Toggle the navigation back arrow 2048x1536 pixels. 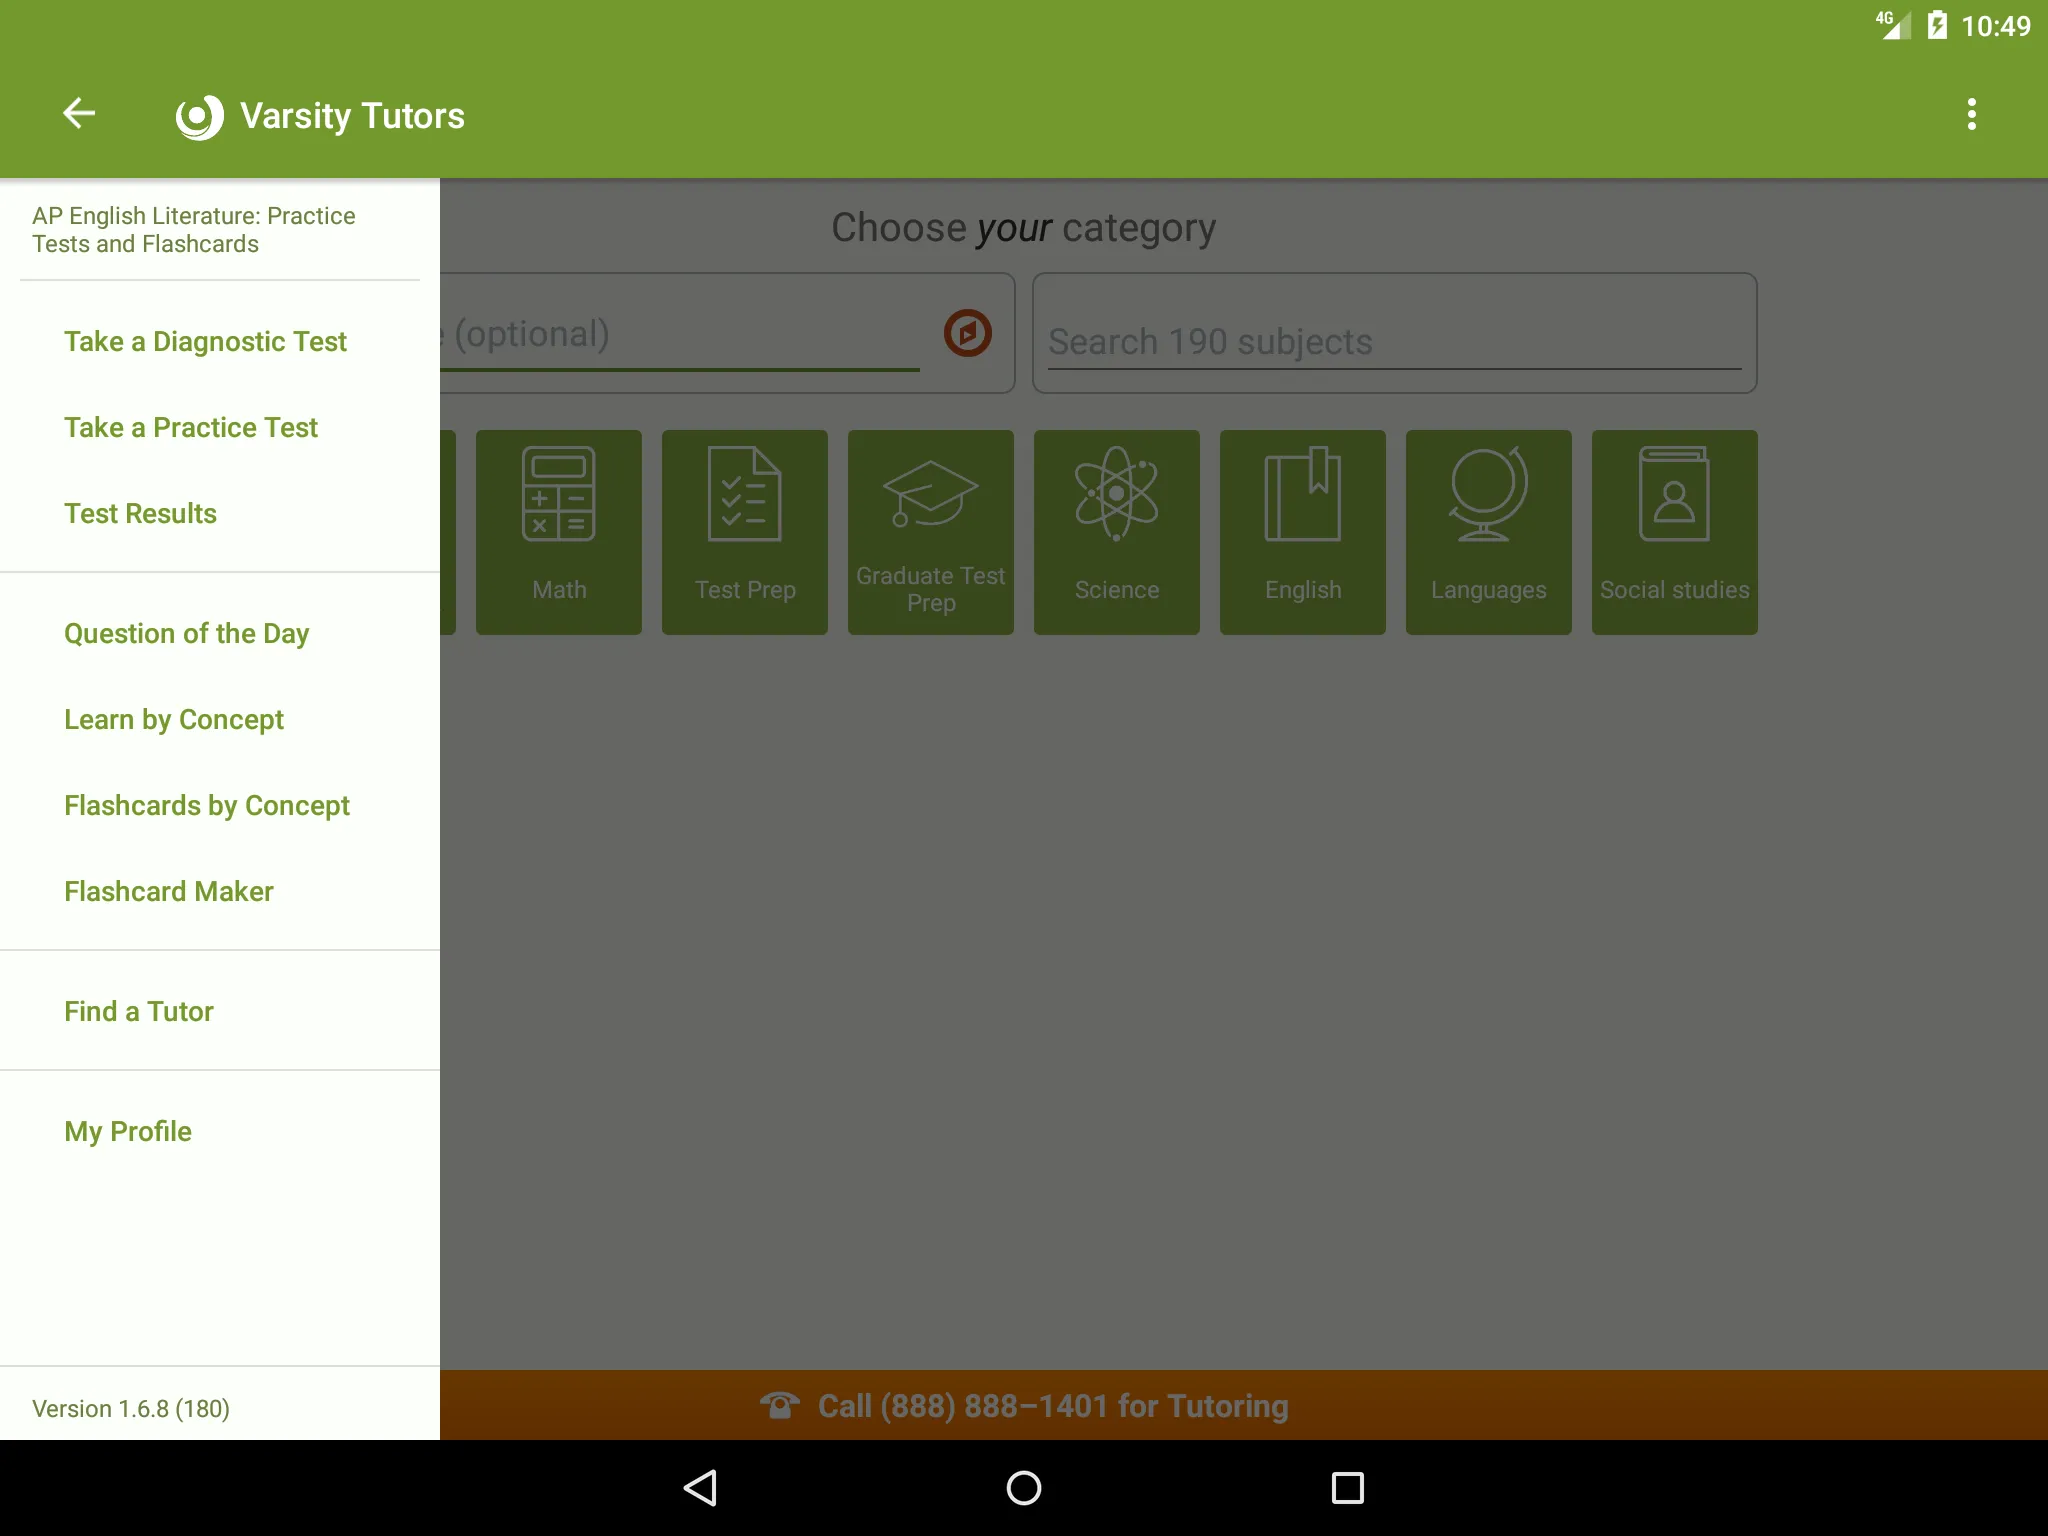coord(82,115)
